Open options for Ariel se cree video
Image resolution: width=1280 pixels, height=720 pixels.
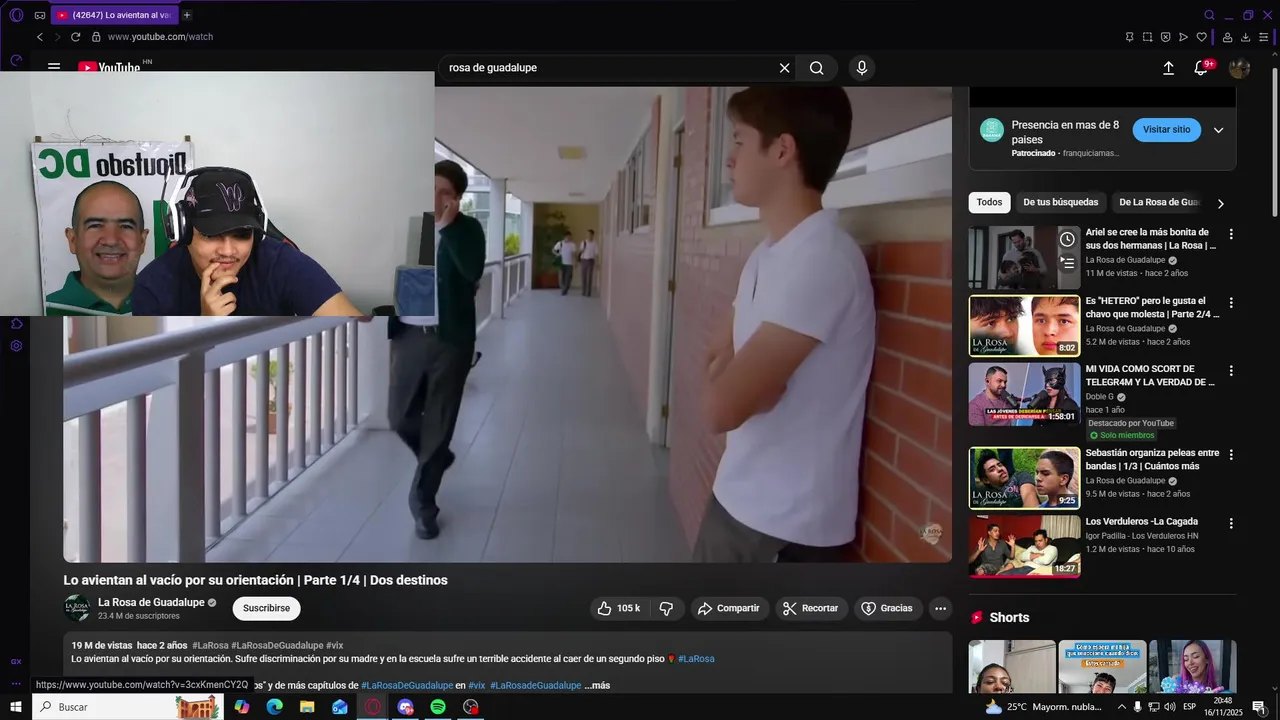1231,234
